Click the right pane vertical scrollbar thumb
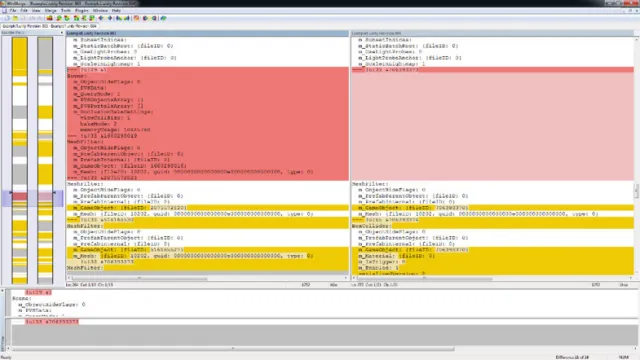The width and height of the screenshot is (640, 360). click(636, 191)
